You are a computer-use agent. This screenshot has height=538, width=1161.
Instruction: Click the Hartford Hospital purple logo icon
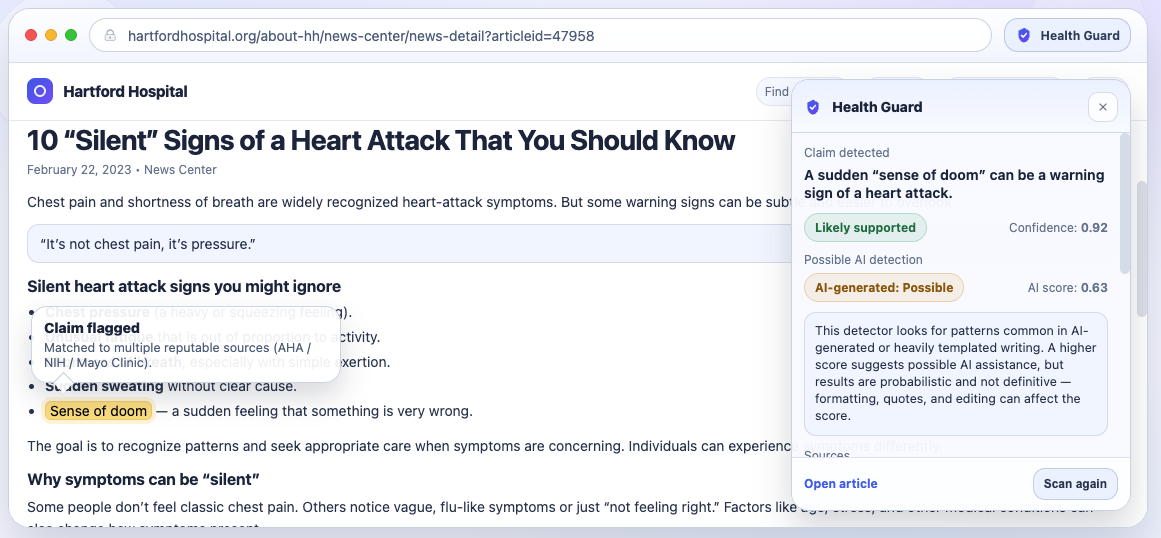click(40, 91)
